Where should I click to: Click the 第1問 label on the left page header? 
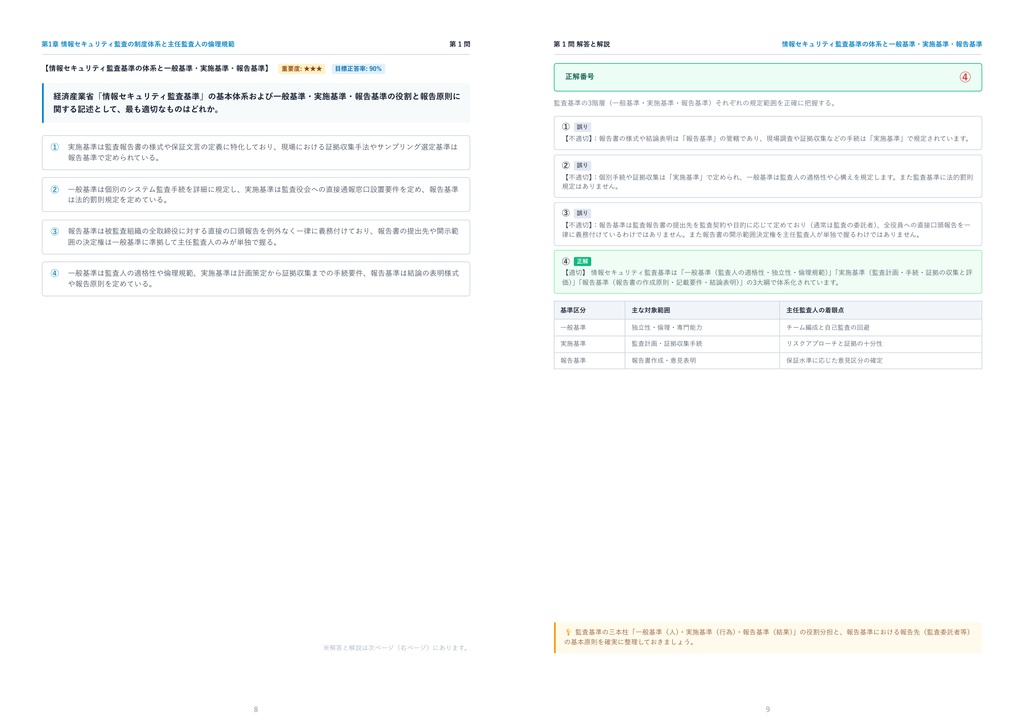tap(460, 44)
